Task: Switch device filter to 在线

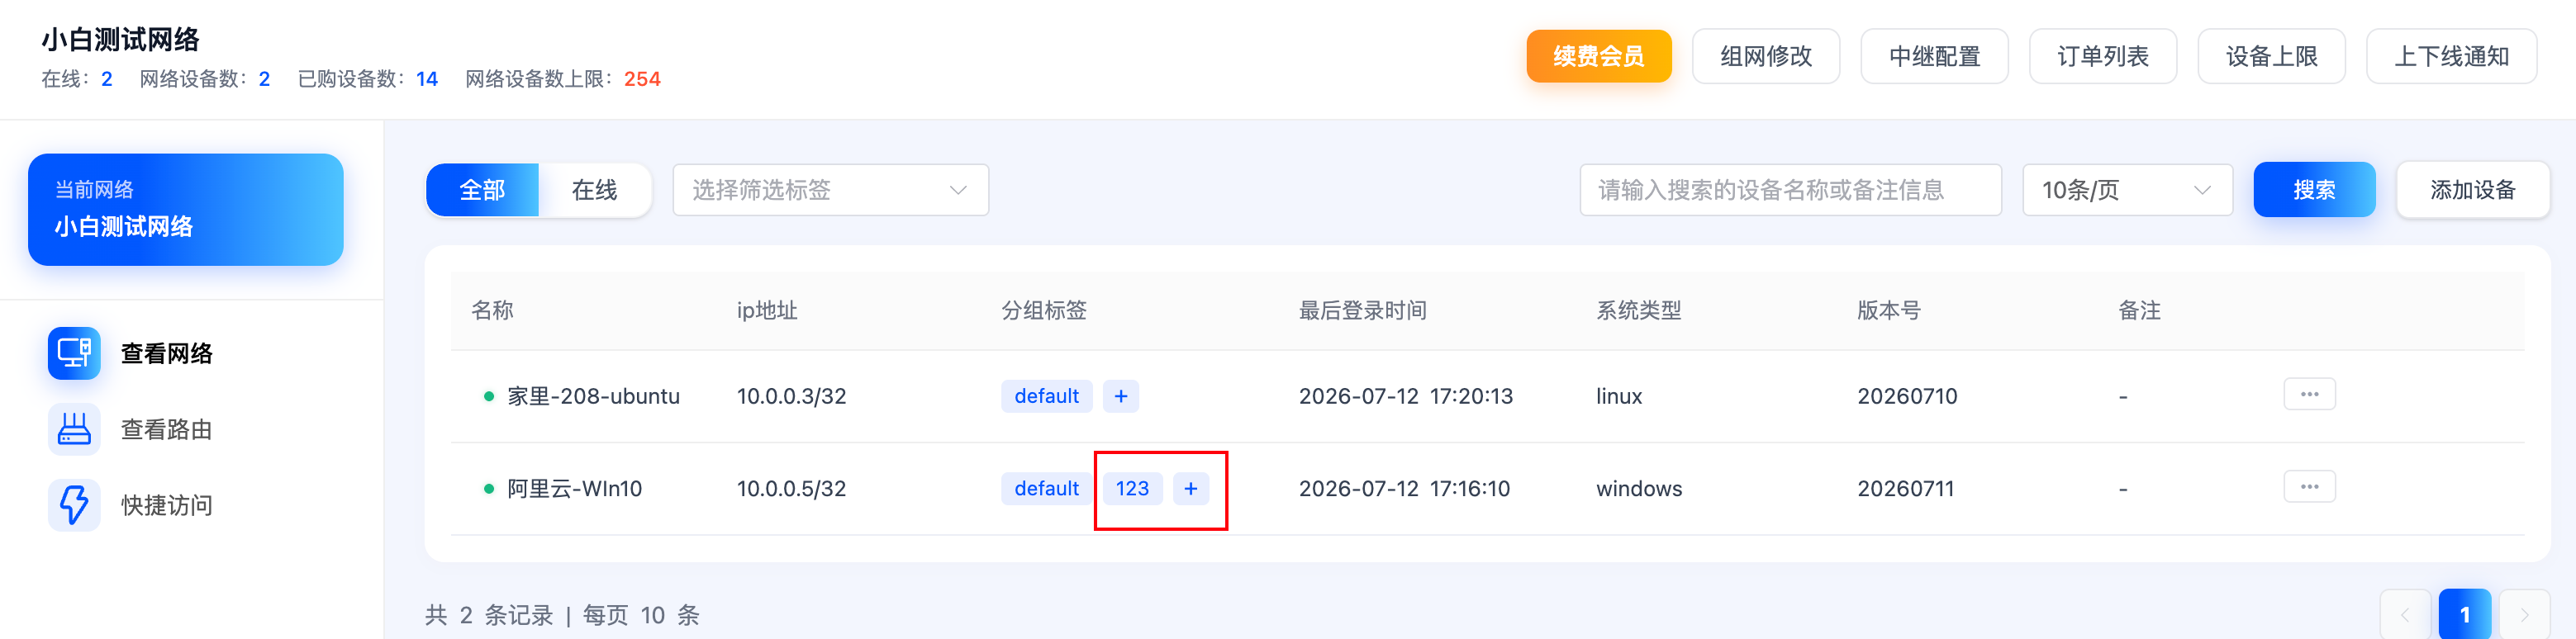Action: tap(594, 190)
